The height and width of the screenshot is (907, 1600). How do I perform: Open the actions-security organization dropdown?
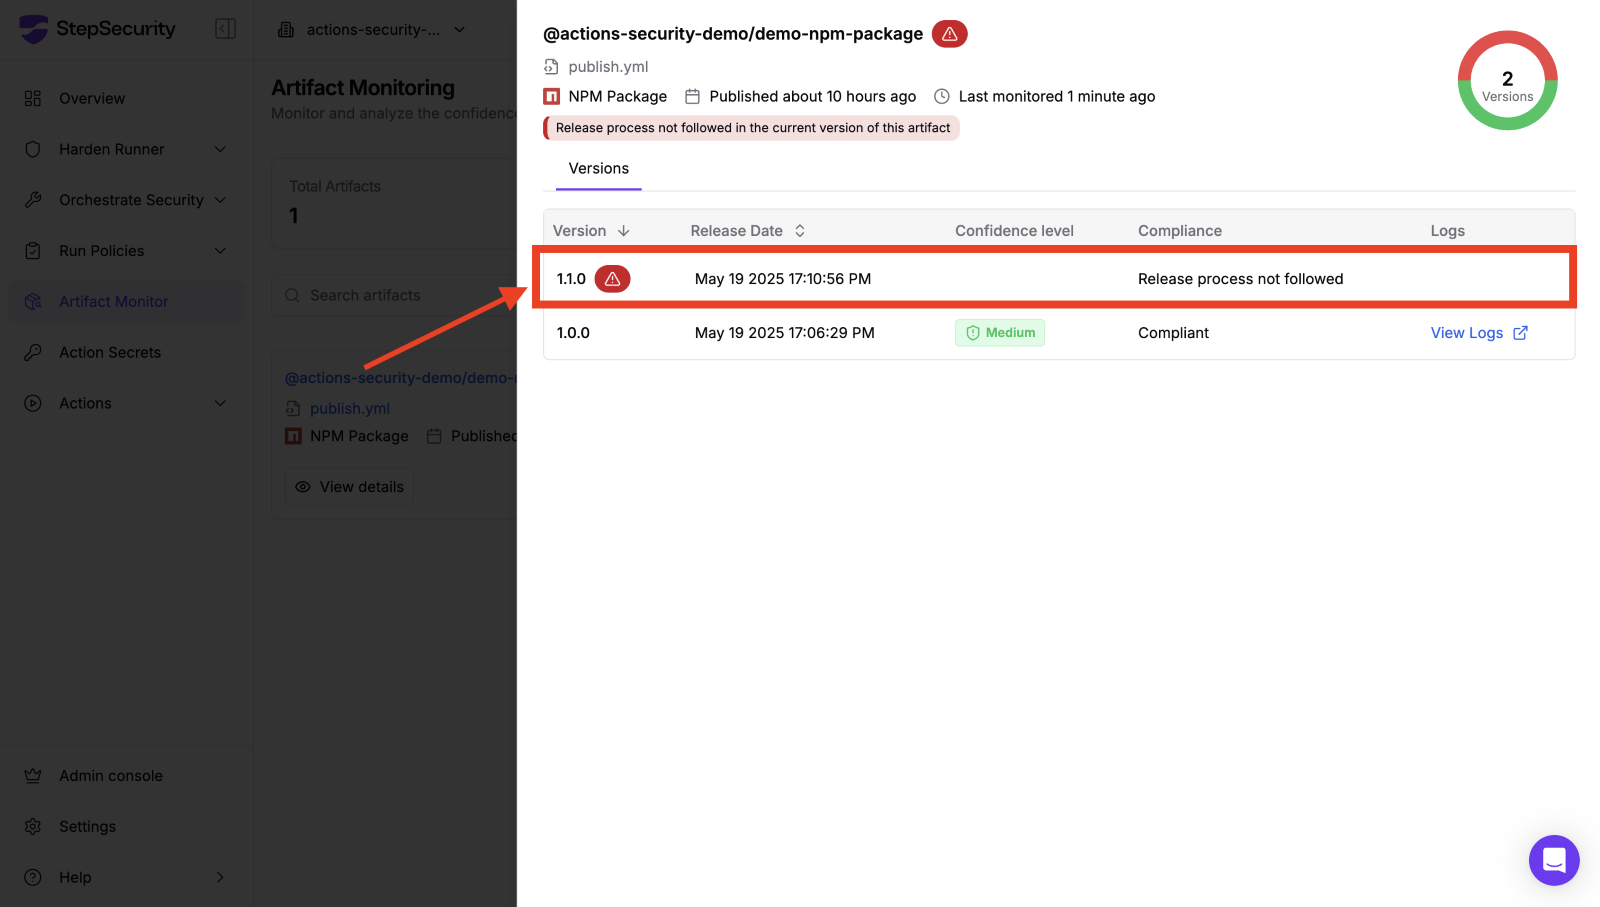[x=372, y=30]
